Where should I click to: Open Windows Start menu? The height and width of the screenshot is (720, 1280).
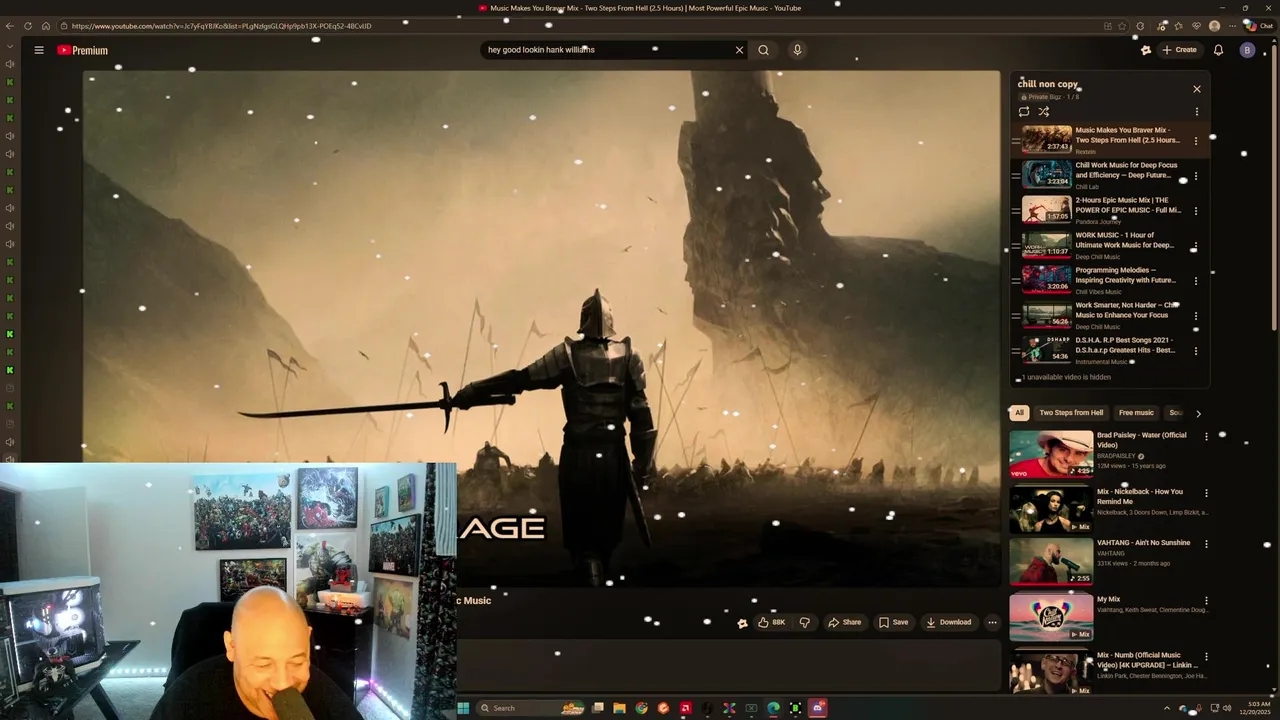(462, 708)
